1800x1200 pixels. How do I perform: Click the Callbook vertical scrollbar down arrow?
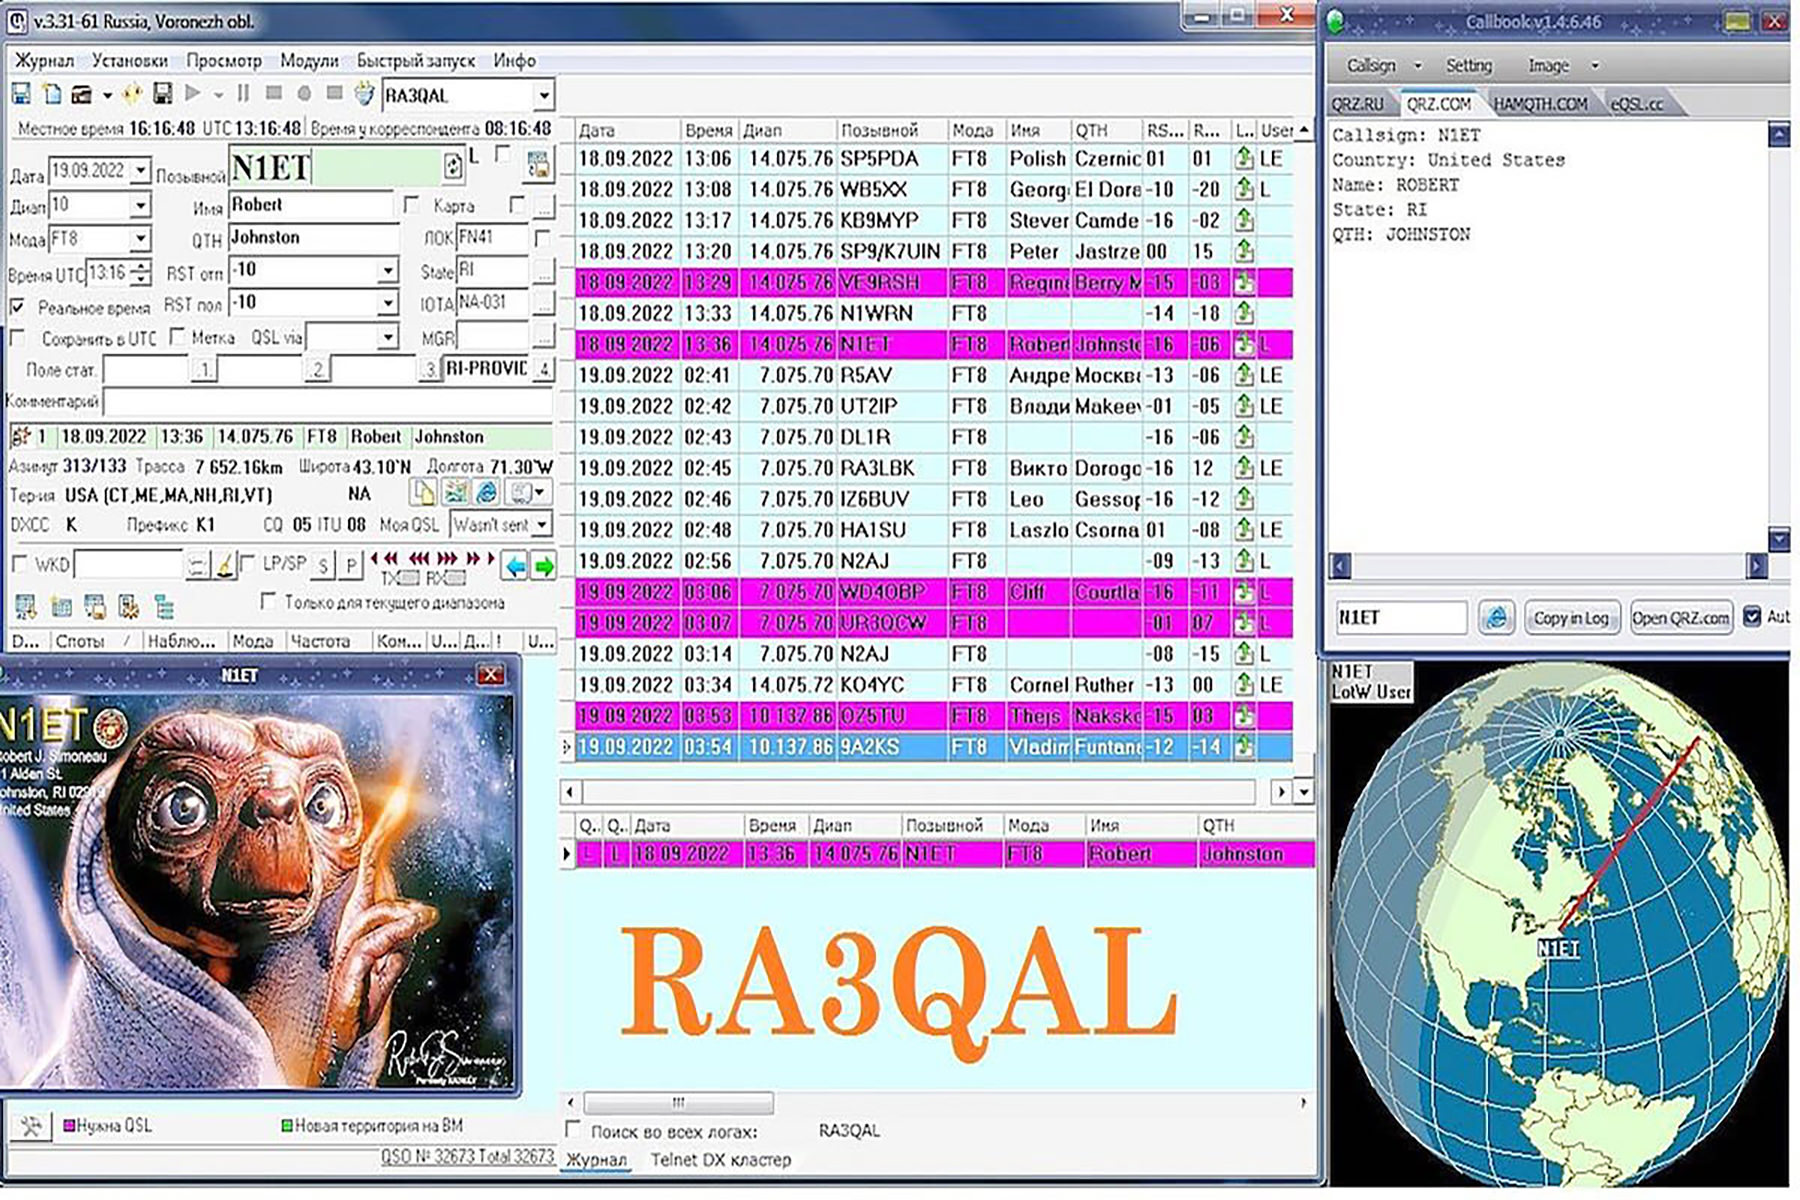1778,540
